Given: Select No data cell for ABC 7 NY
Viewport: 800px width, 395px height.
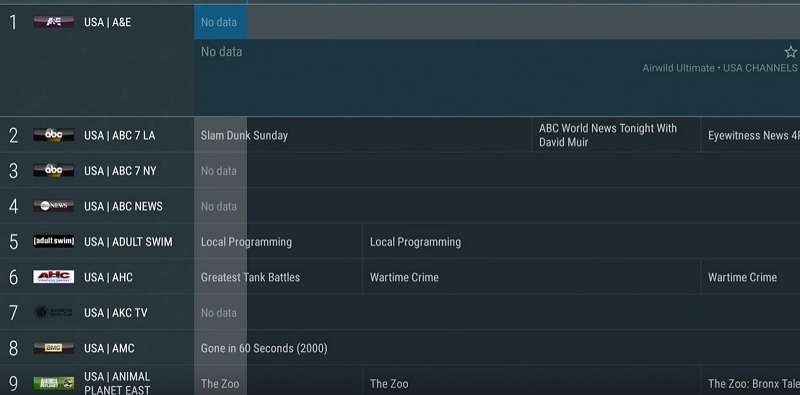Looking at the screenshot, I should coord(497,170).
